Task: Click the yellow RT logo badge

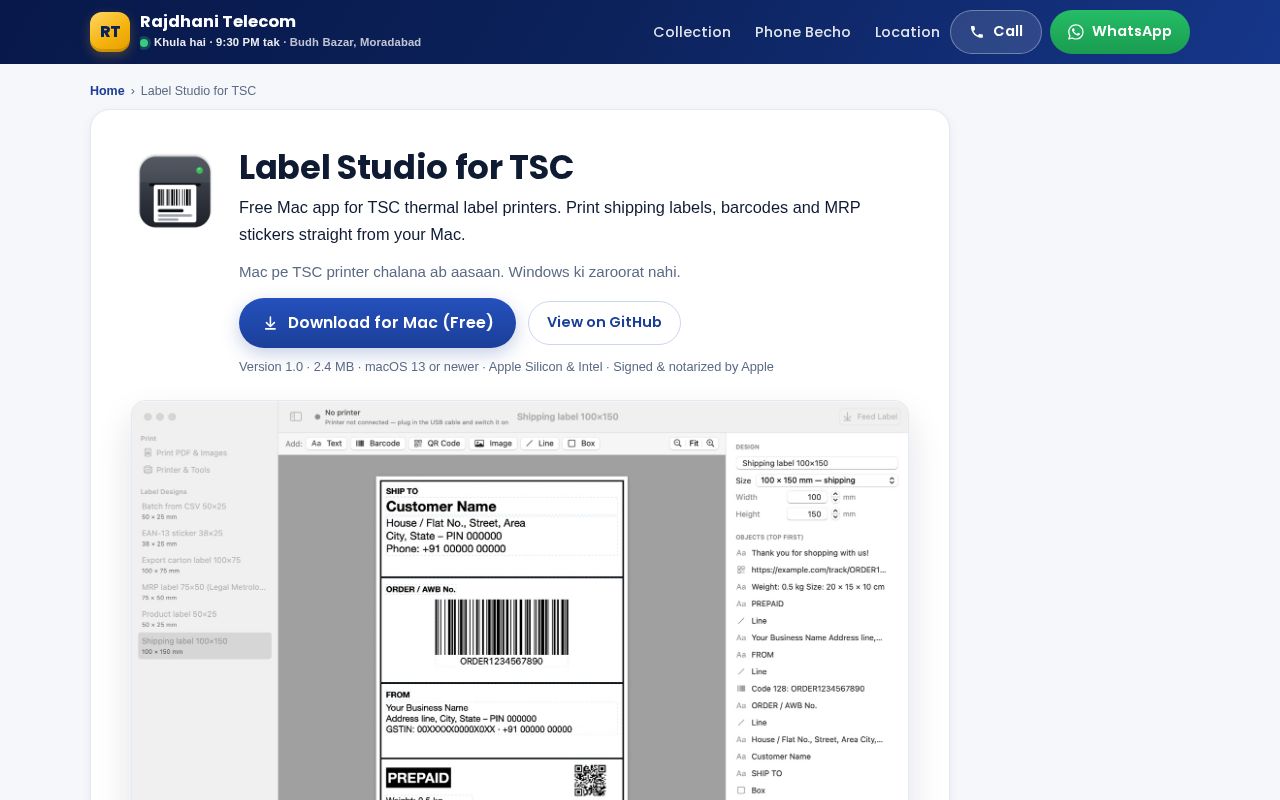Action: 110,32
